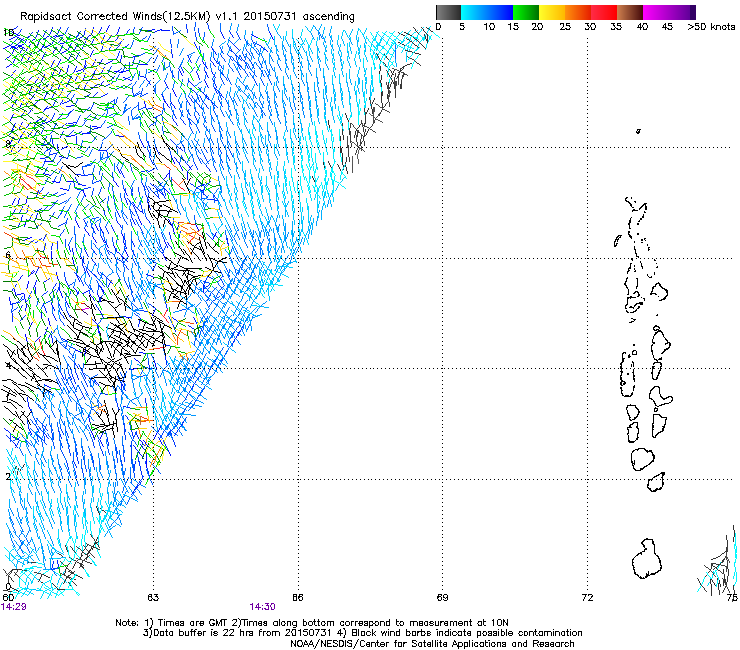This screenshot has width=740, height=650.
Task: Click the red 30-35 knots color segment
Action: click(604, 12)
